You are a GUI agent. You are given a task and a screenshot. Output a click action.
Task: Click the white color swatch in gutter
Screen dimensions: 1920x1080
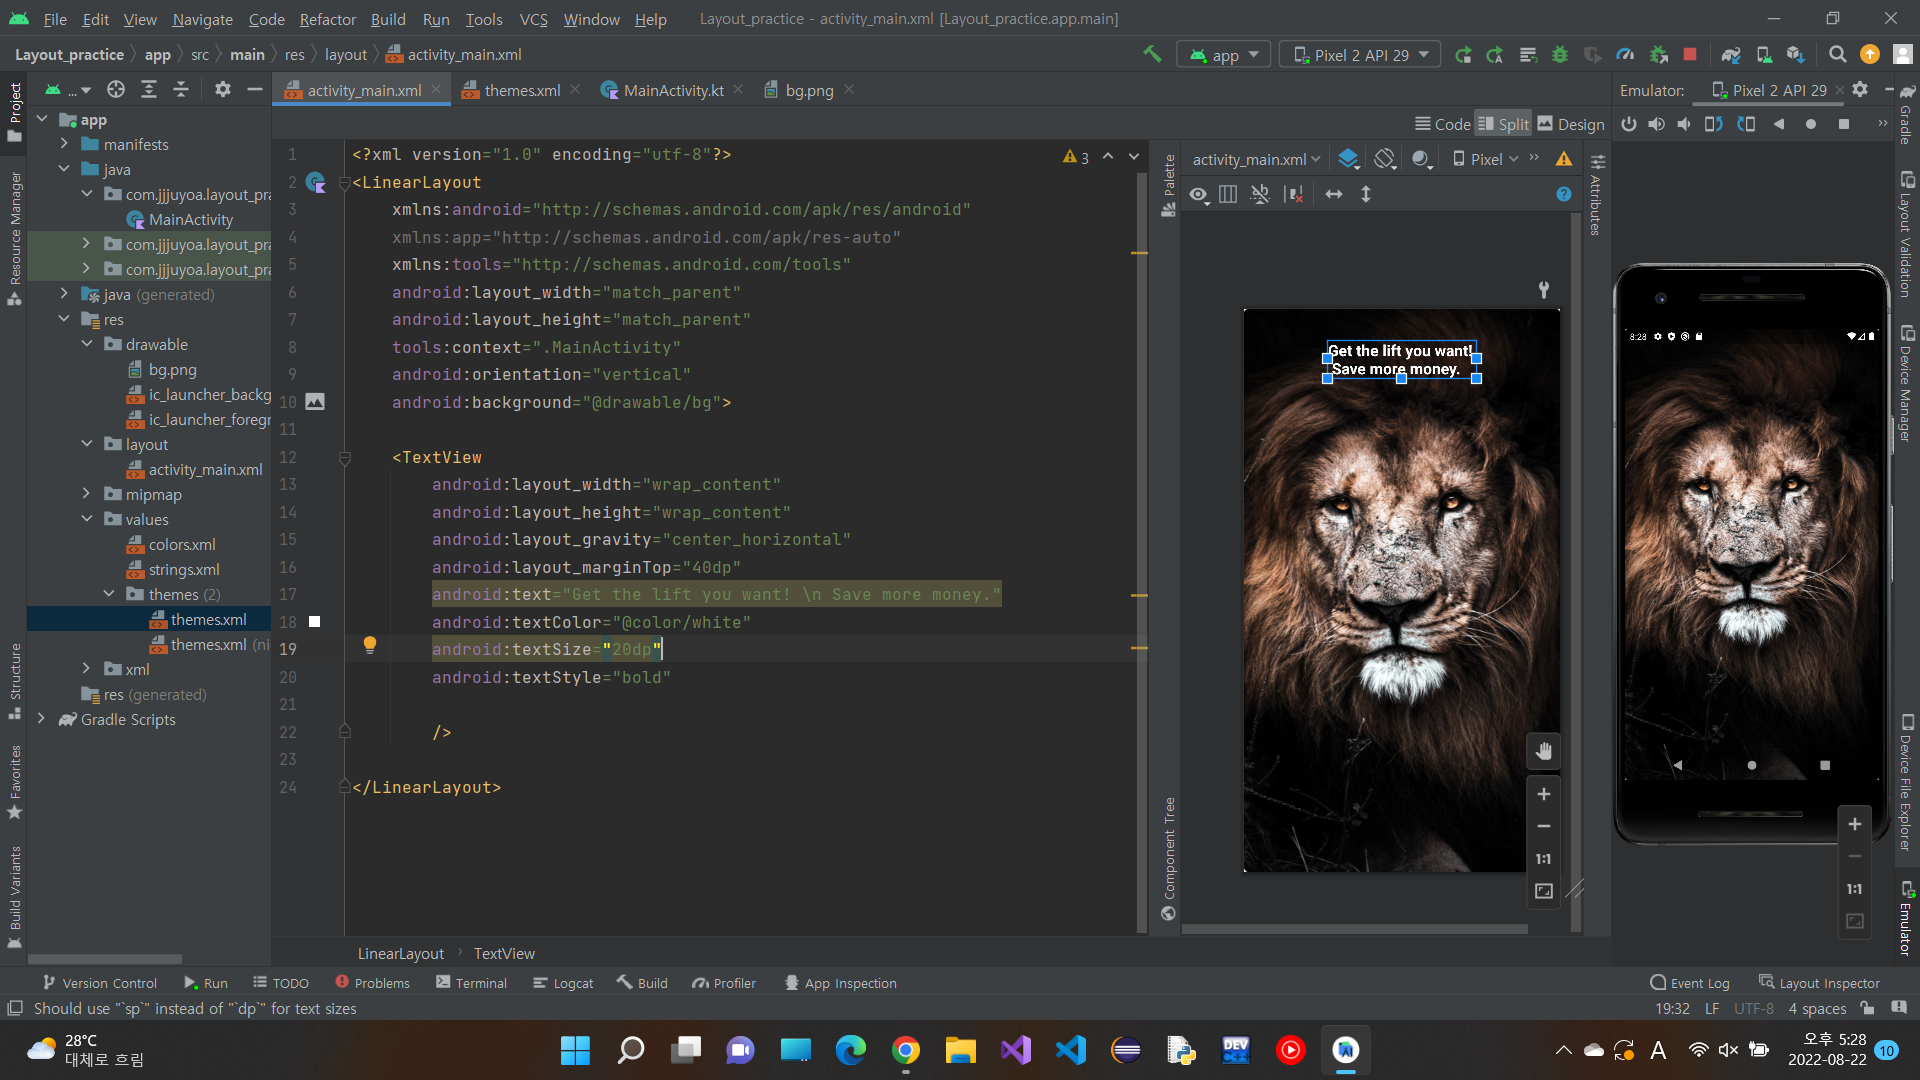coord(314,622)
